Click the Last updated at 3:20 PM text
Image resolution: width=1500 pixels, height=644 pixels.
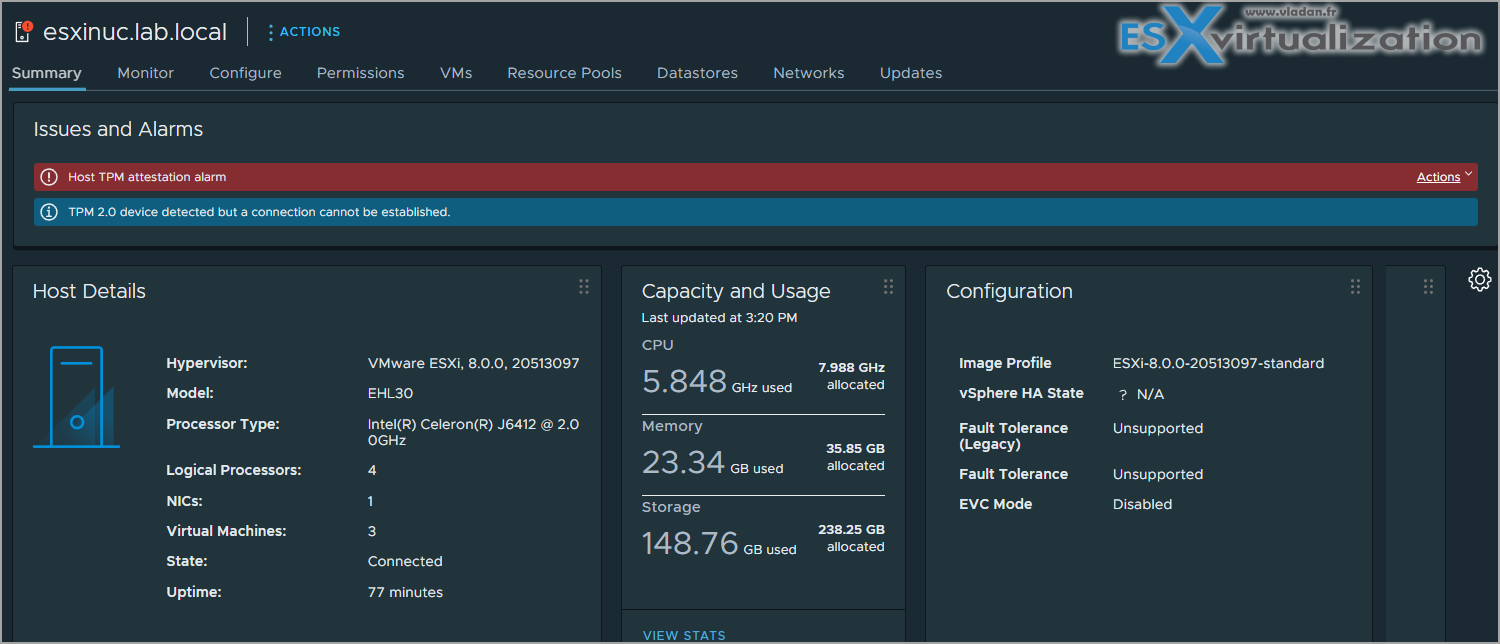point(719,318)
